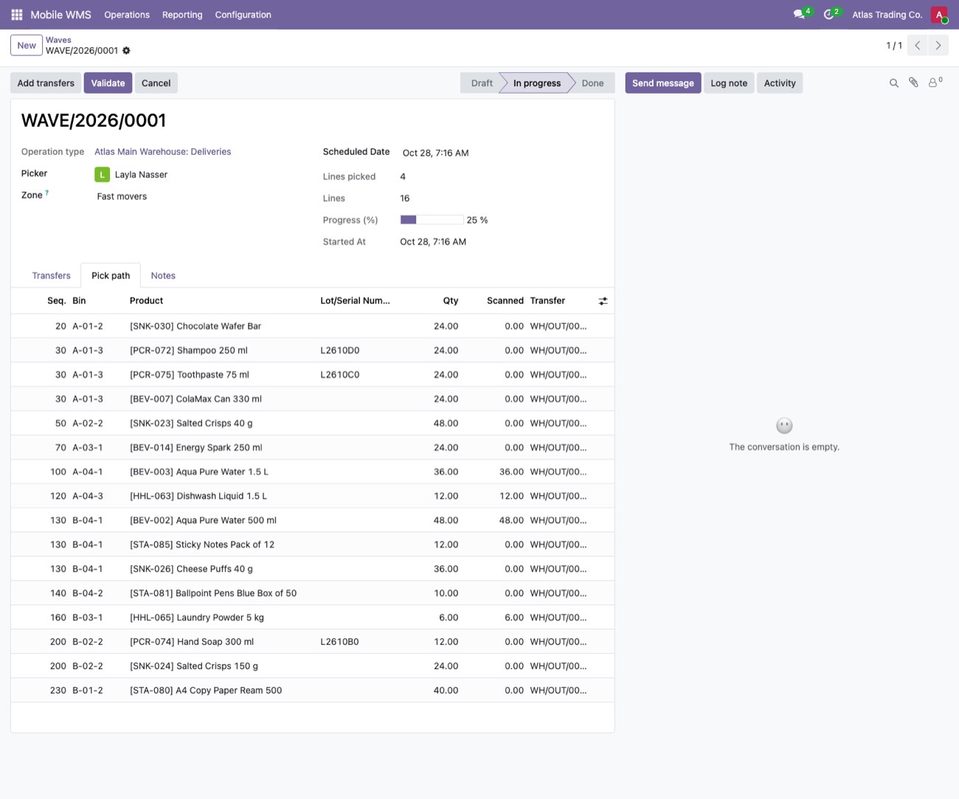Image resolution: width=959 pixels, height=799 pixels.
Task: Open the activities clock icon
Action: pos(829,14)
